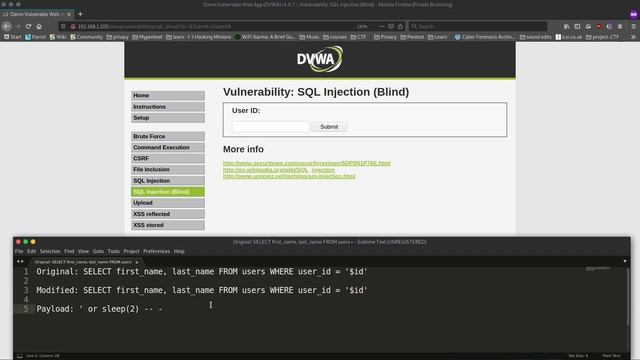
Task: Bookmark this page with the star icon
Action: 400,26
